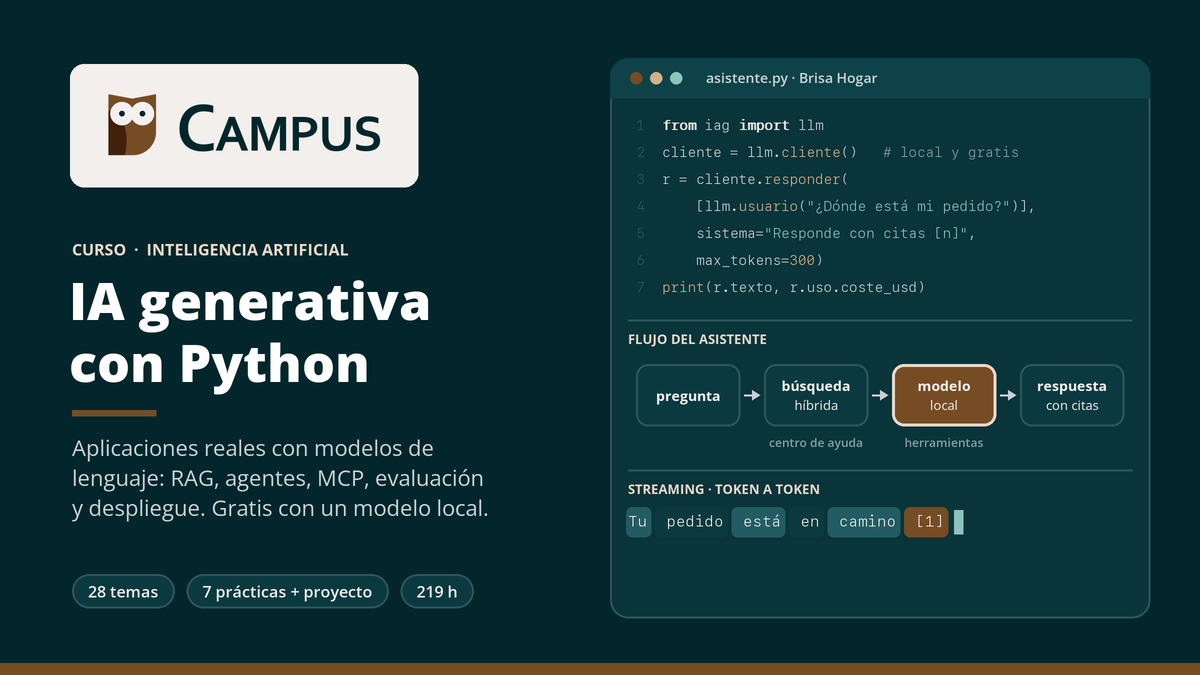Click the "Tu" streaming token
Image resolution: width=1200 pixels, height=675 pixels.
click(x=639, y=522)
